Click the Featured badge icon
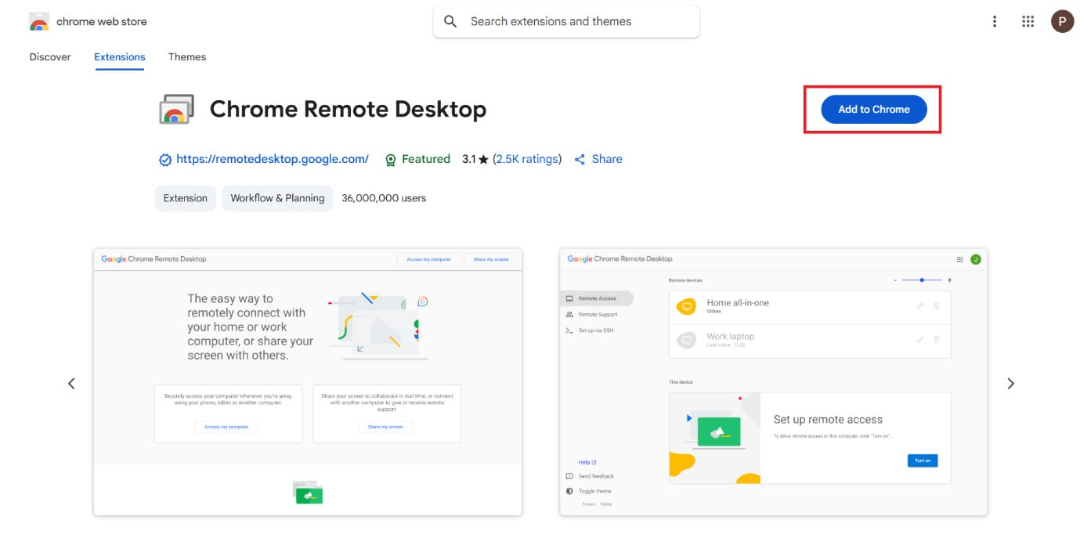 point(391,160)
